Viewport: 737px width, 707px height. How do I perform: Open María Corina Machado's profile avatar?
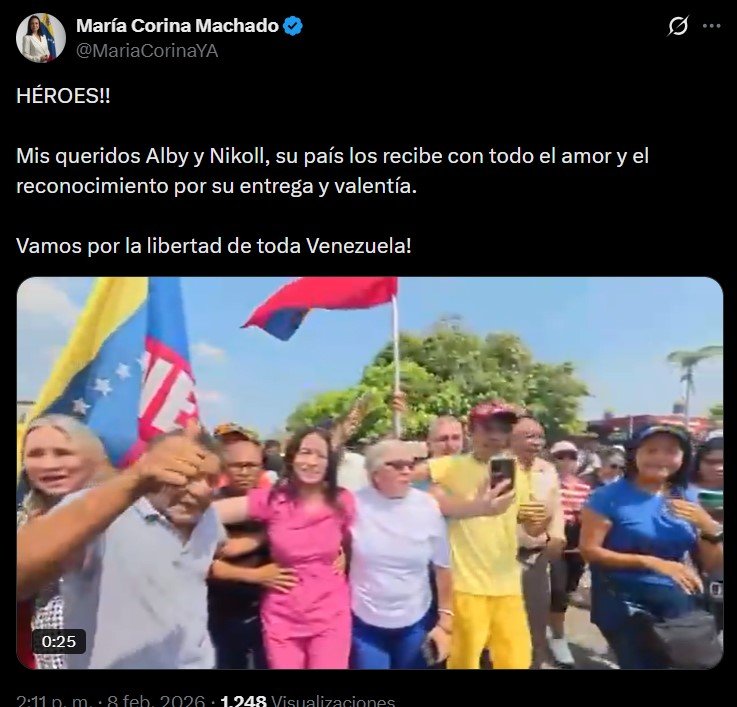pyautogui.click(x=40, y=38)
